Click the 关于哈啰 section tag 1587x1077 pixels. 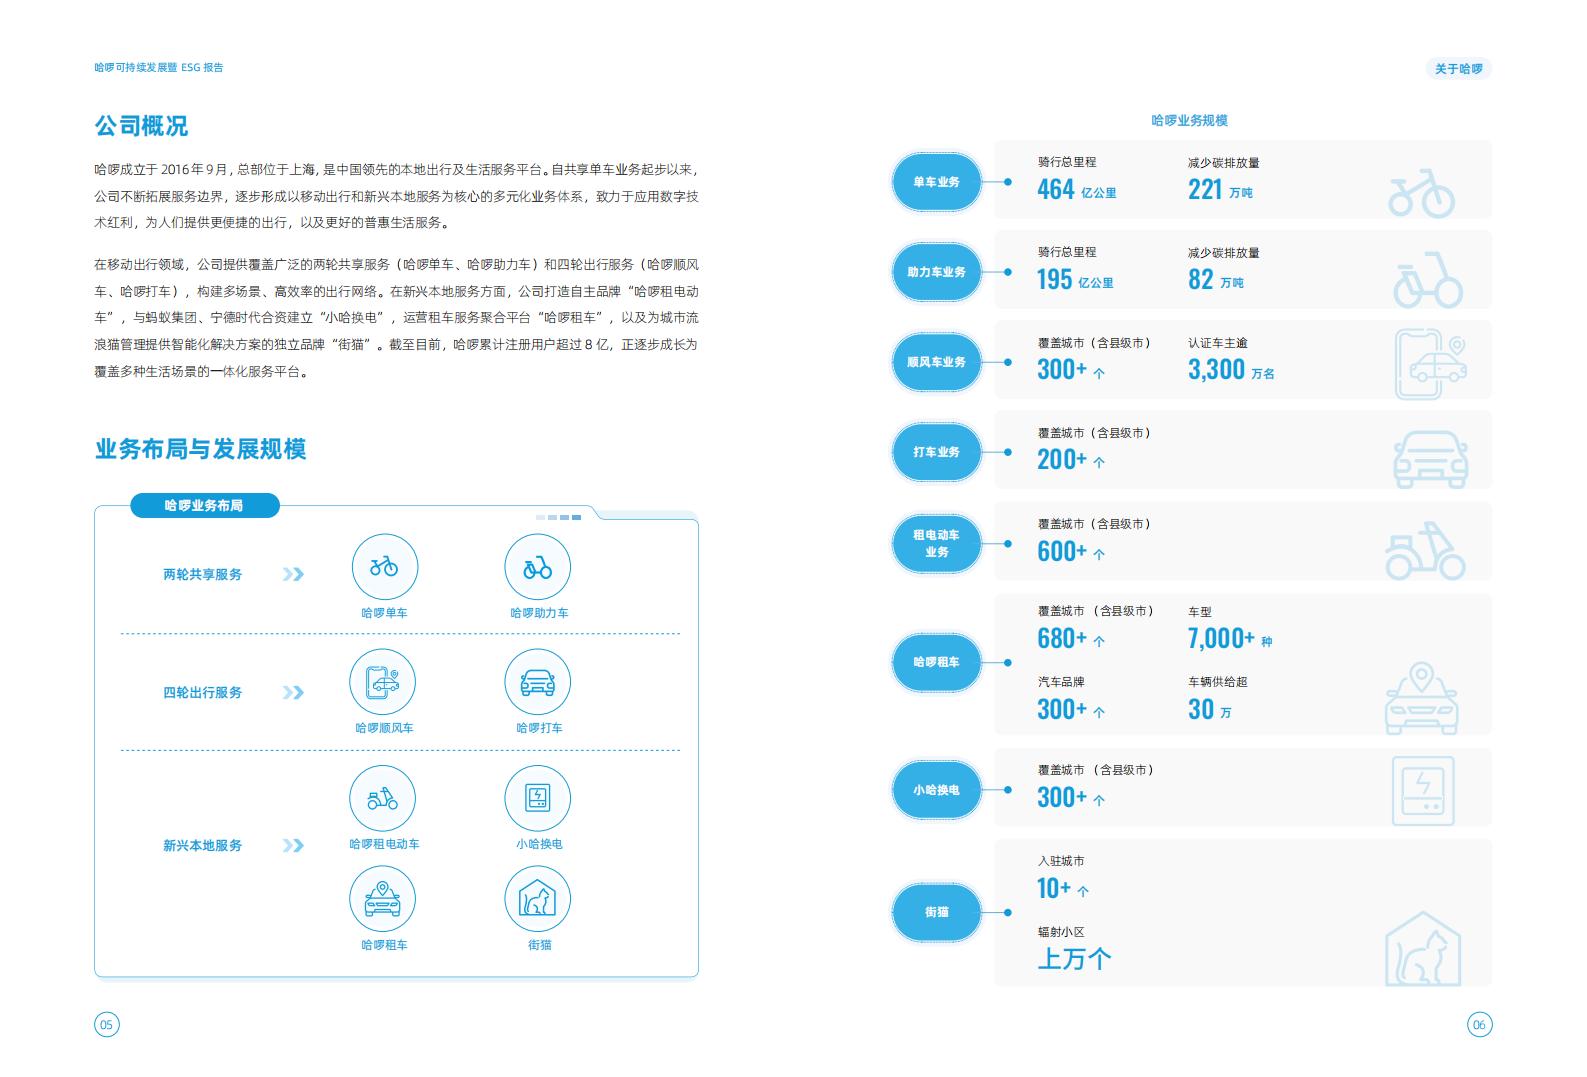pos(1459,69)
